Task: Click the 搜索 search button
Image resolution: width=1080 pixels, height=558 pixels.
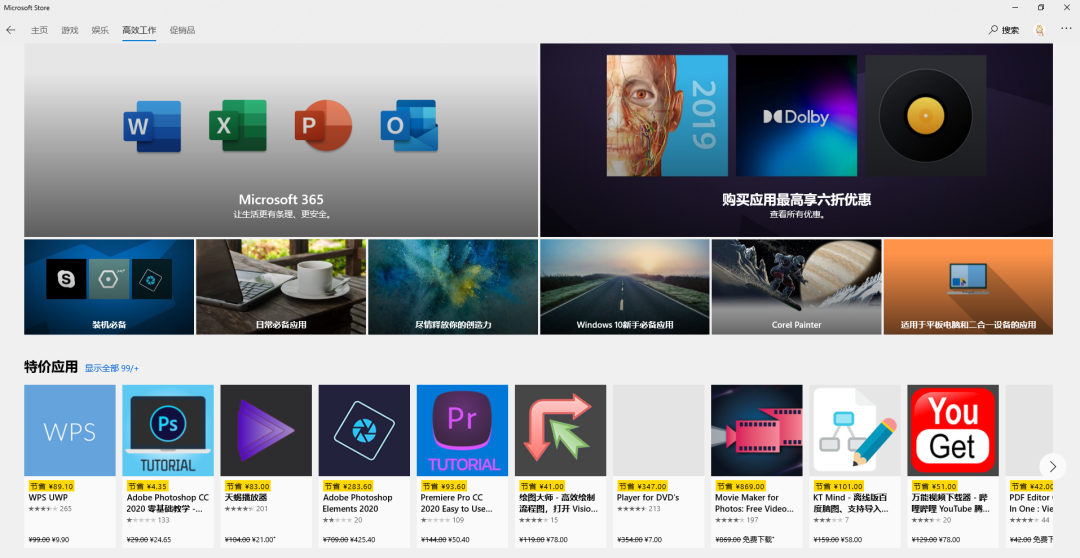Action: point(1004,30)
